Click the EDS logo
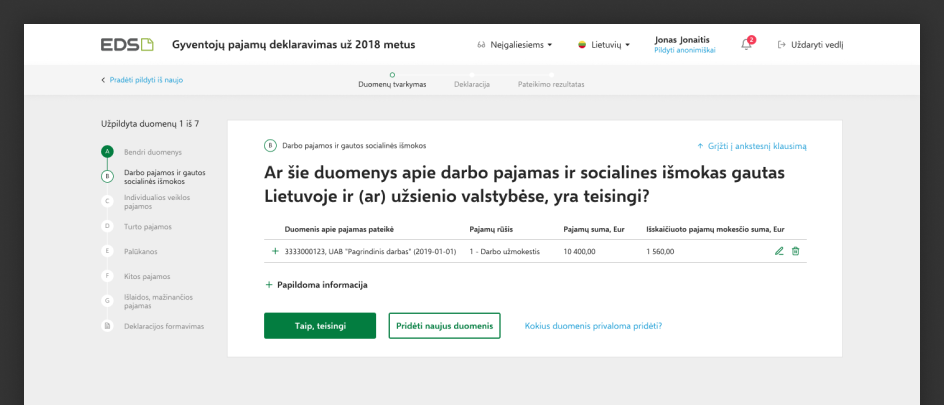944x405 pixels. [x=127, y=45]
